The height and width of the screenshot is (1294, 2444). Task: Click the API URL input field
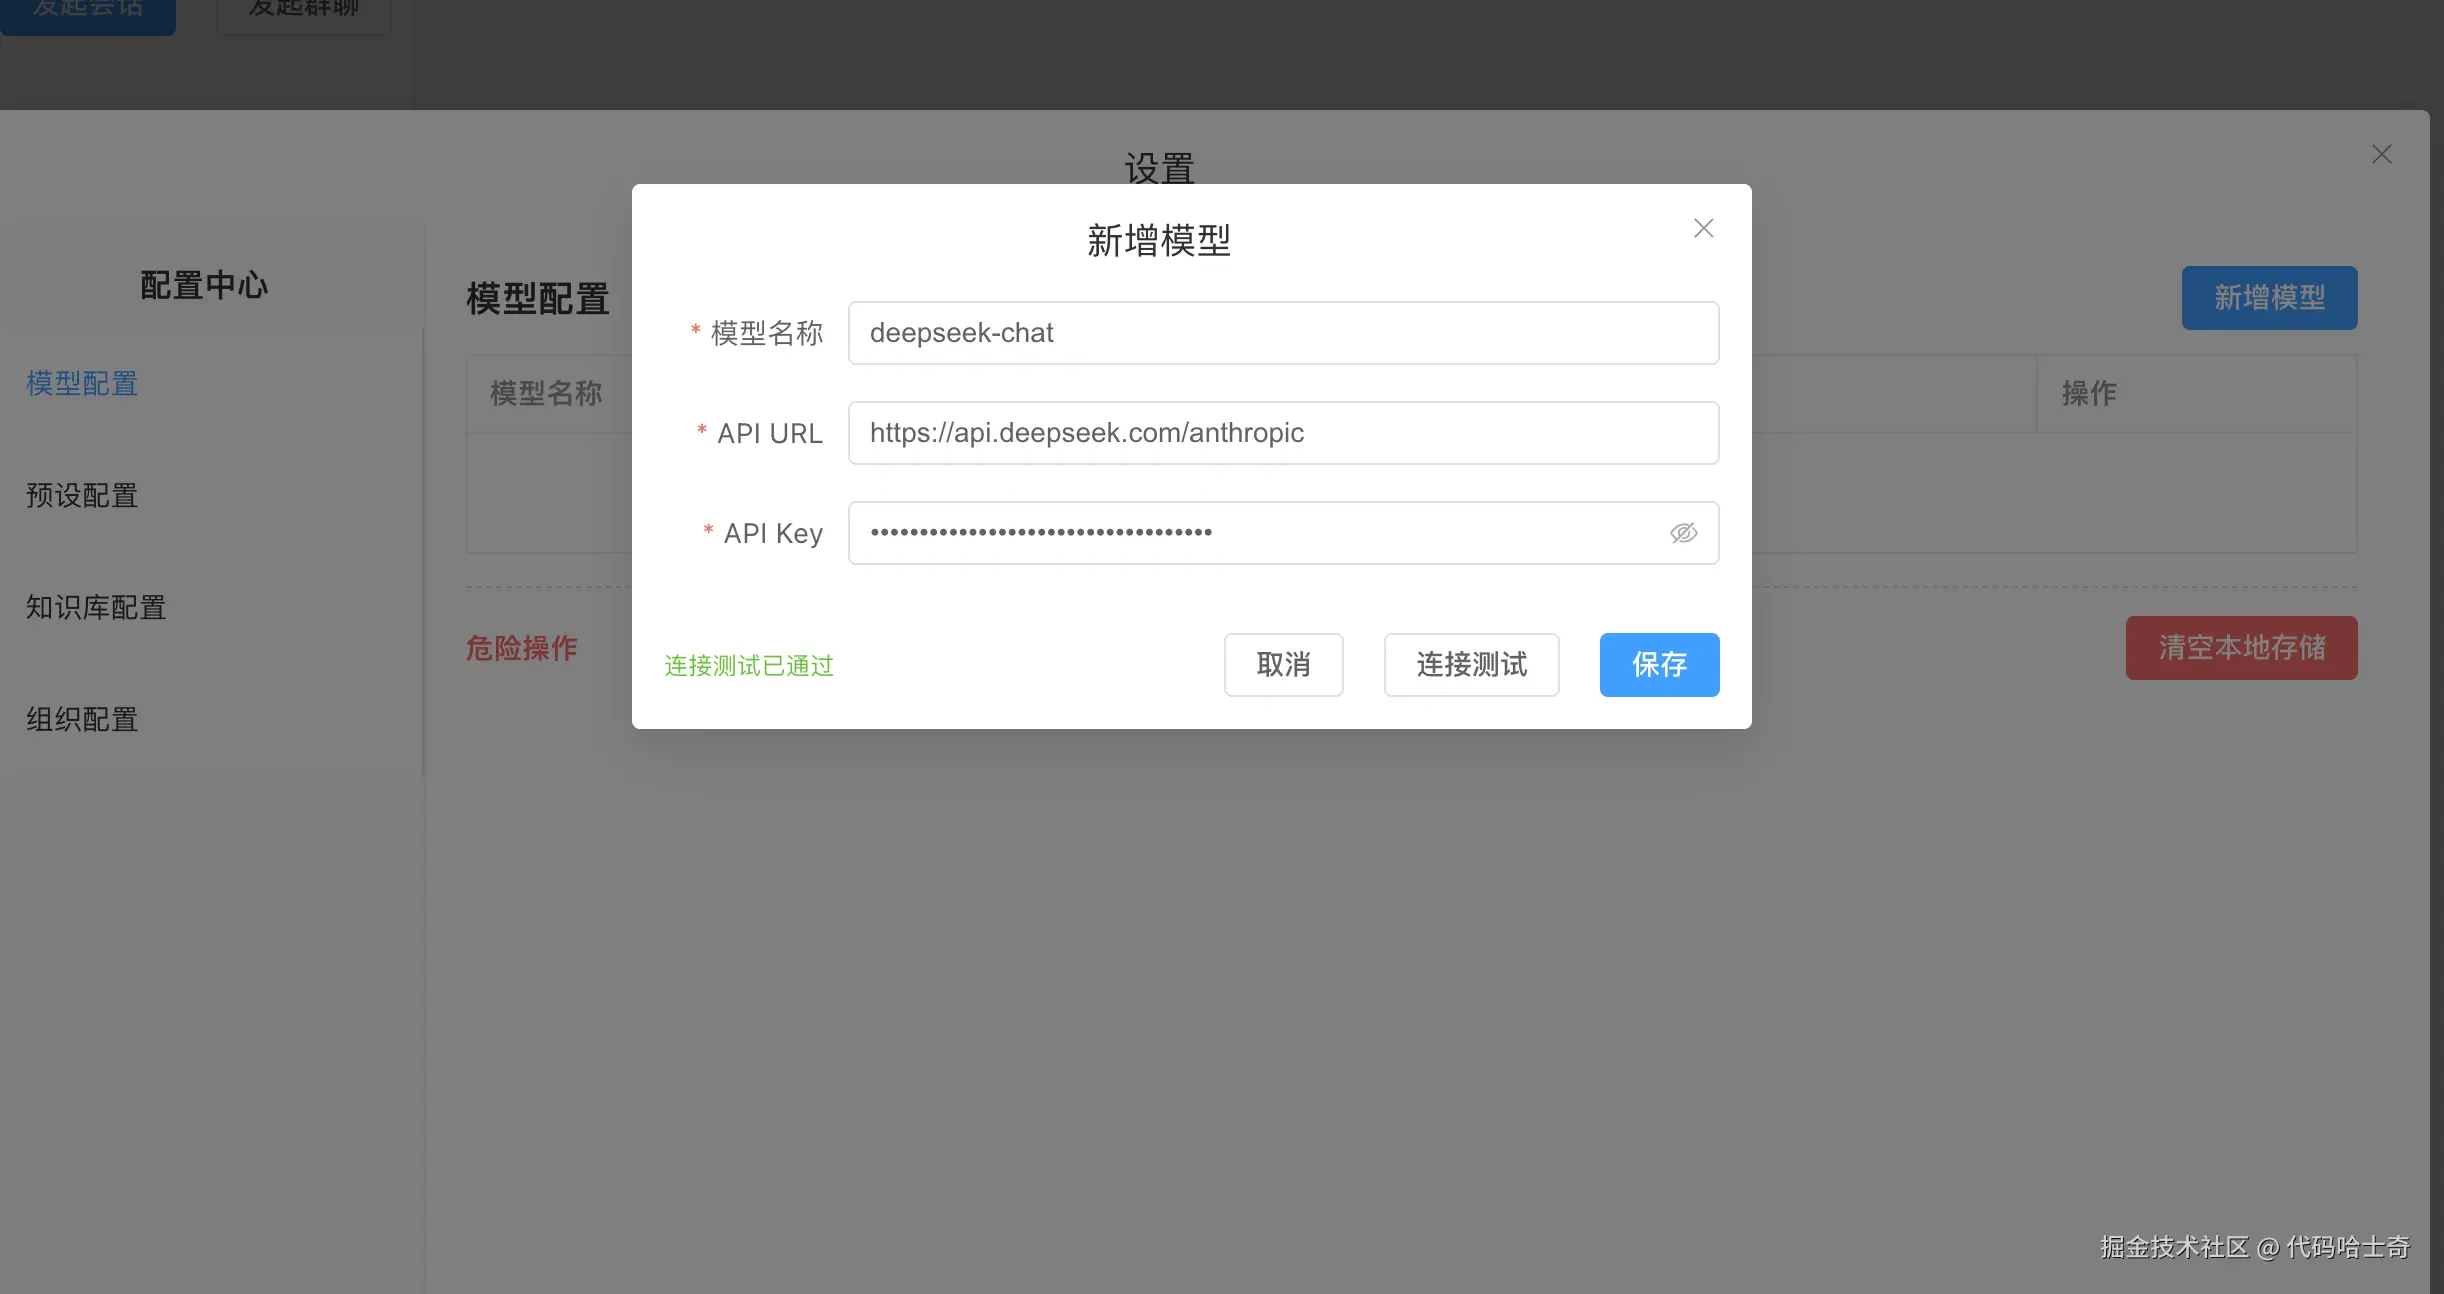1282,433
